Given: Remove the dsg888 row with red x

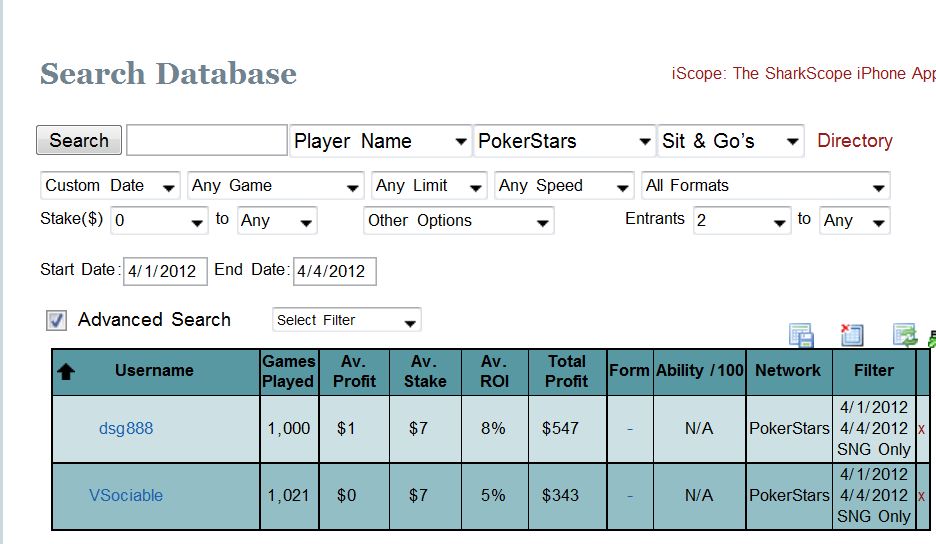Looking at the screenshot, I should tap(921, 429).
